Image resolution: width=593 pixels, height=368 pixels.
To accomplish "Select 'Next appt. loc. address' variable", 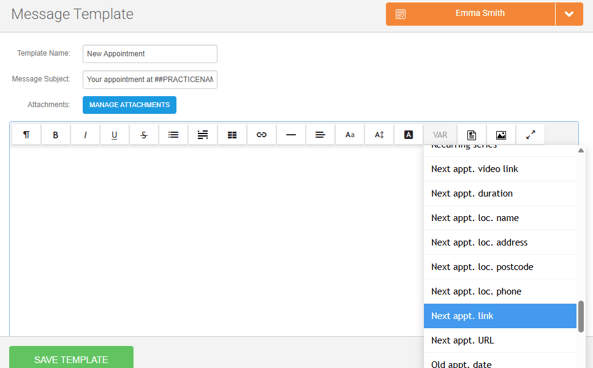I will 500,242.
